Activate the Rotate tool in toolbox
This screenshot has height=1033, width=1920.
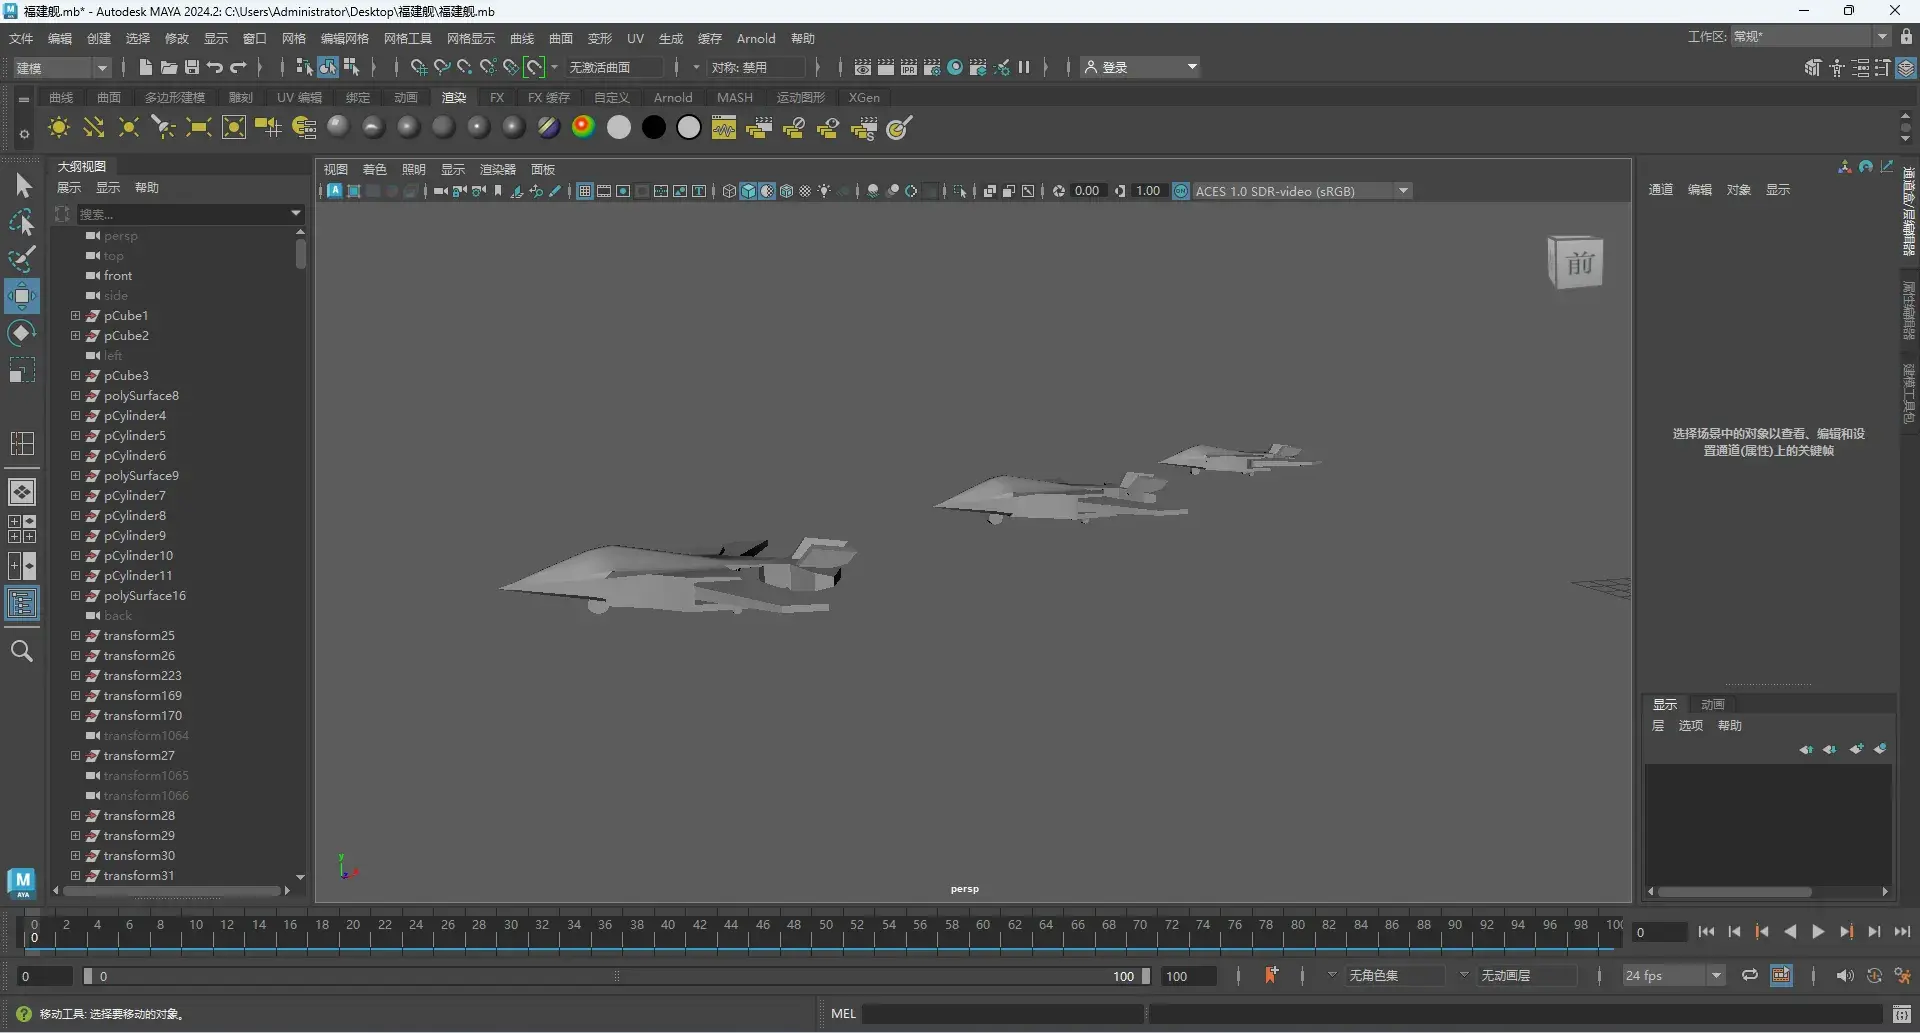tap(22, 333)
